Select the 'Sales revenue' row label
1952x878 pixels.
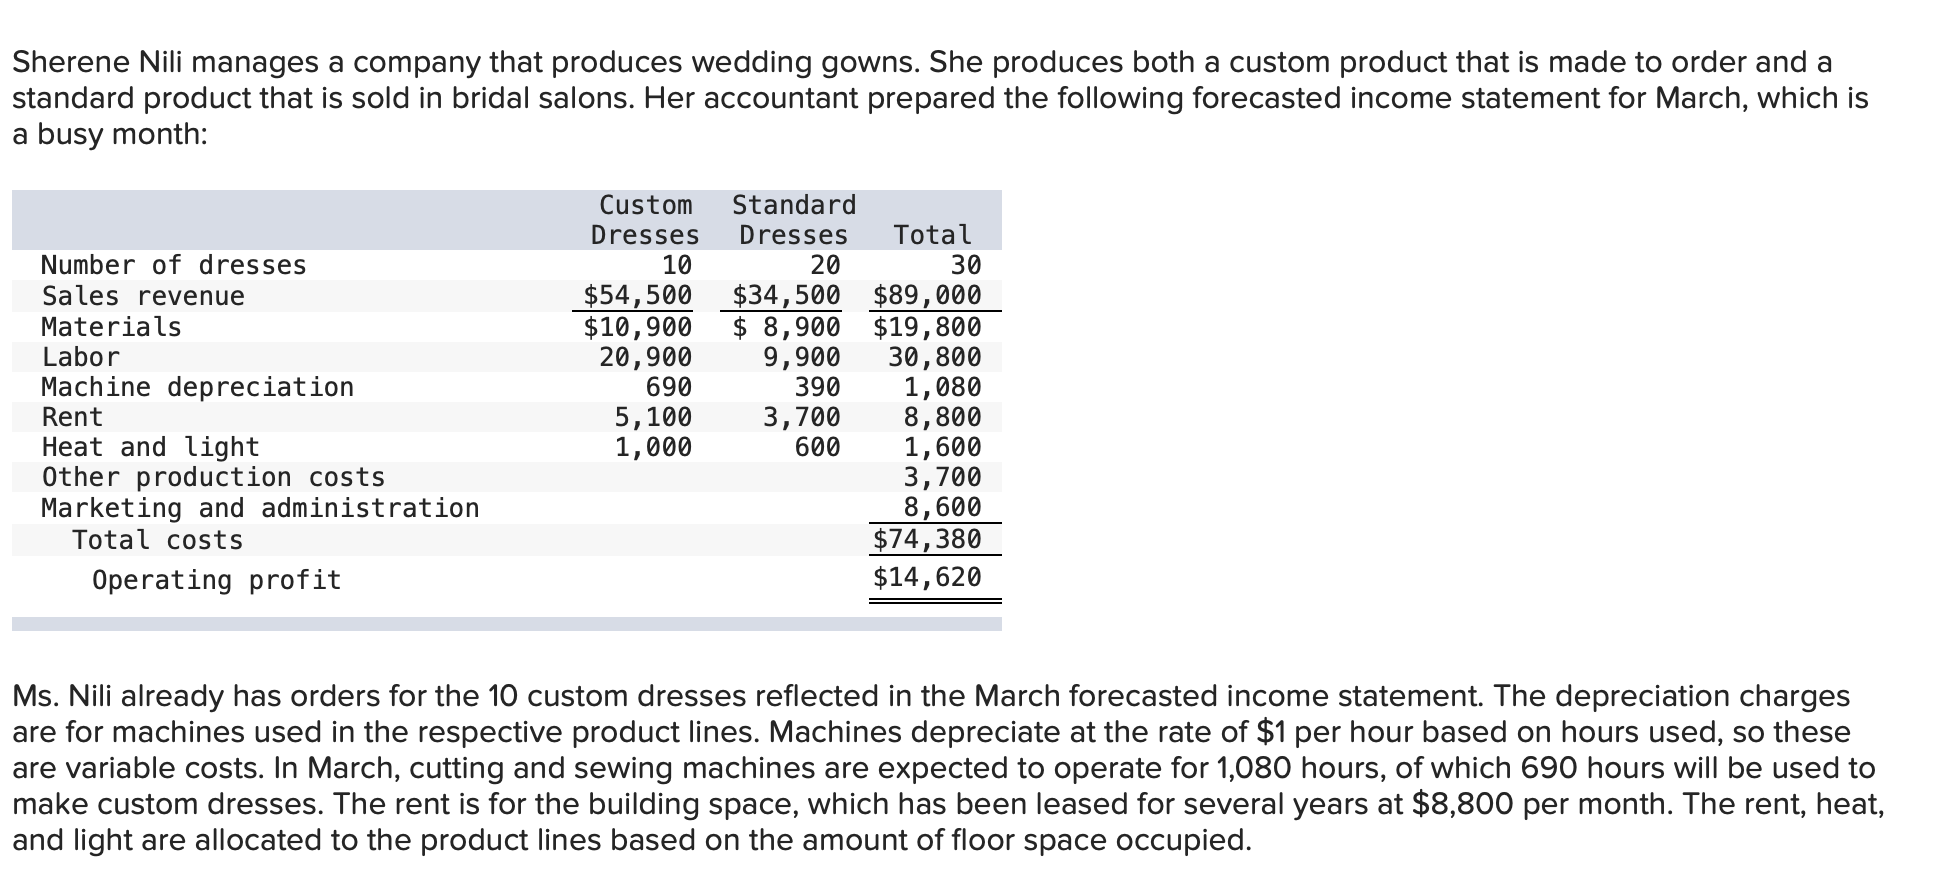(143, 296)
